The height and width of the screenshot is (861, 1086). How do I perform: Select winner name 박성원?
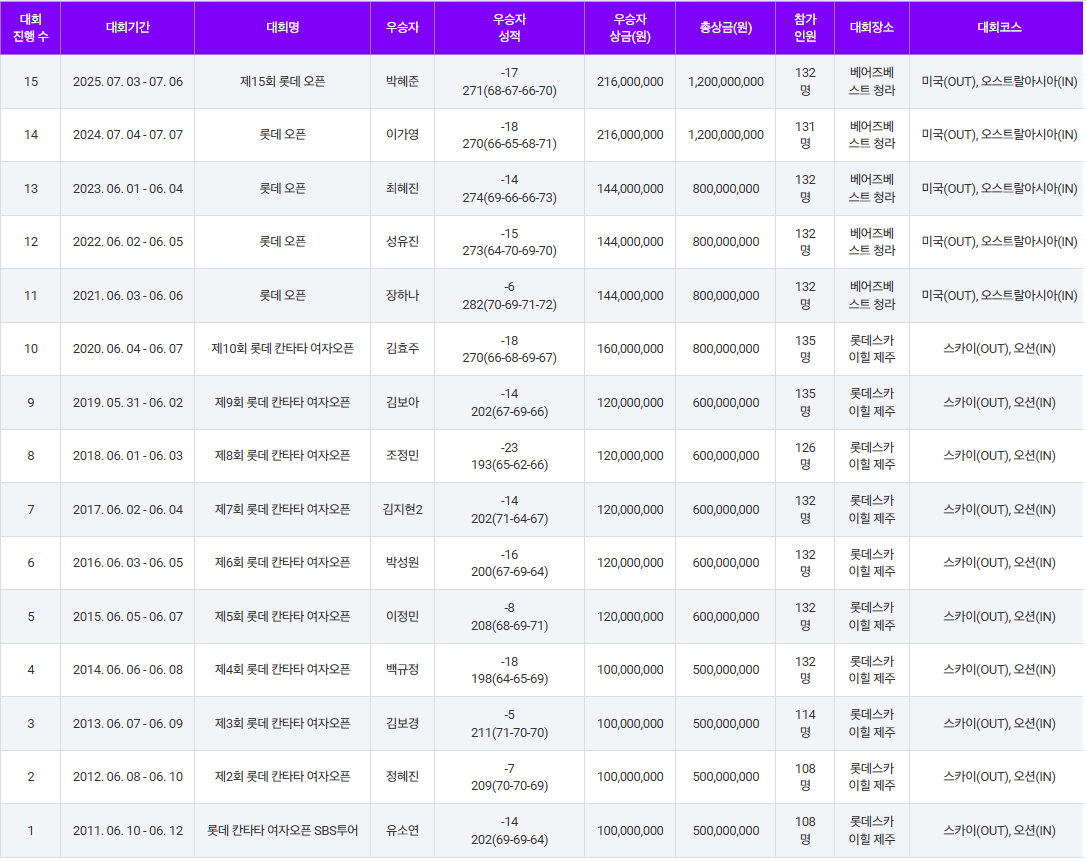(x=402, y=563)
